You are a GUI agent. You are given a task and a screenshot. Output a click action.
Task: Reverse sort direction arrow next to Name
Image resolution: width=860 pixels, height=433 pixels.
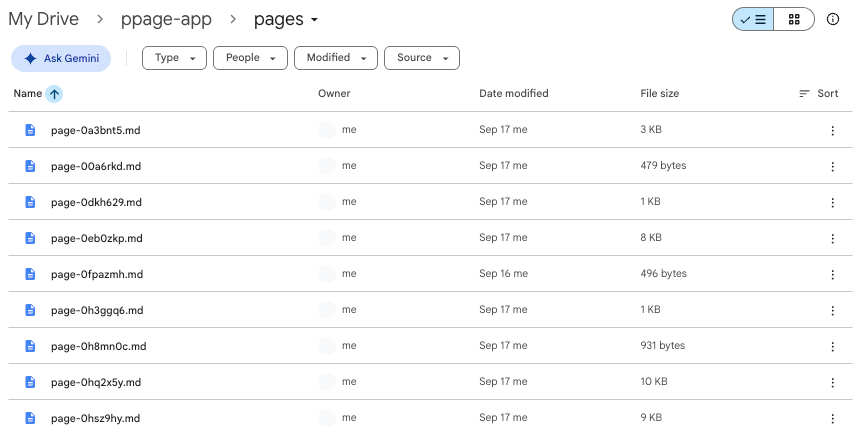point(54,94)
